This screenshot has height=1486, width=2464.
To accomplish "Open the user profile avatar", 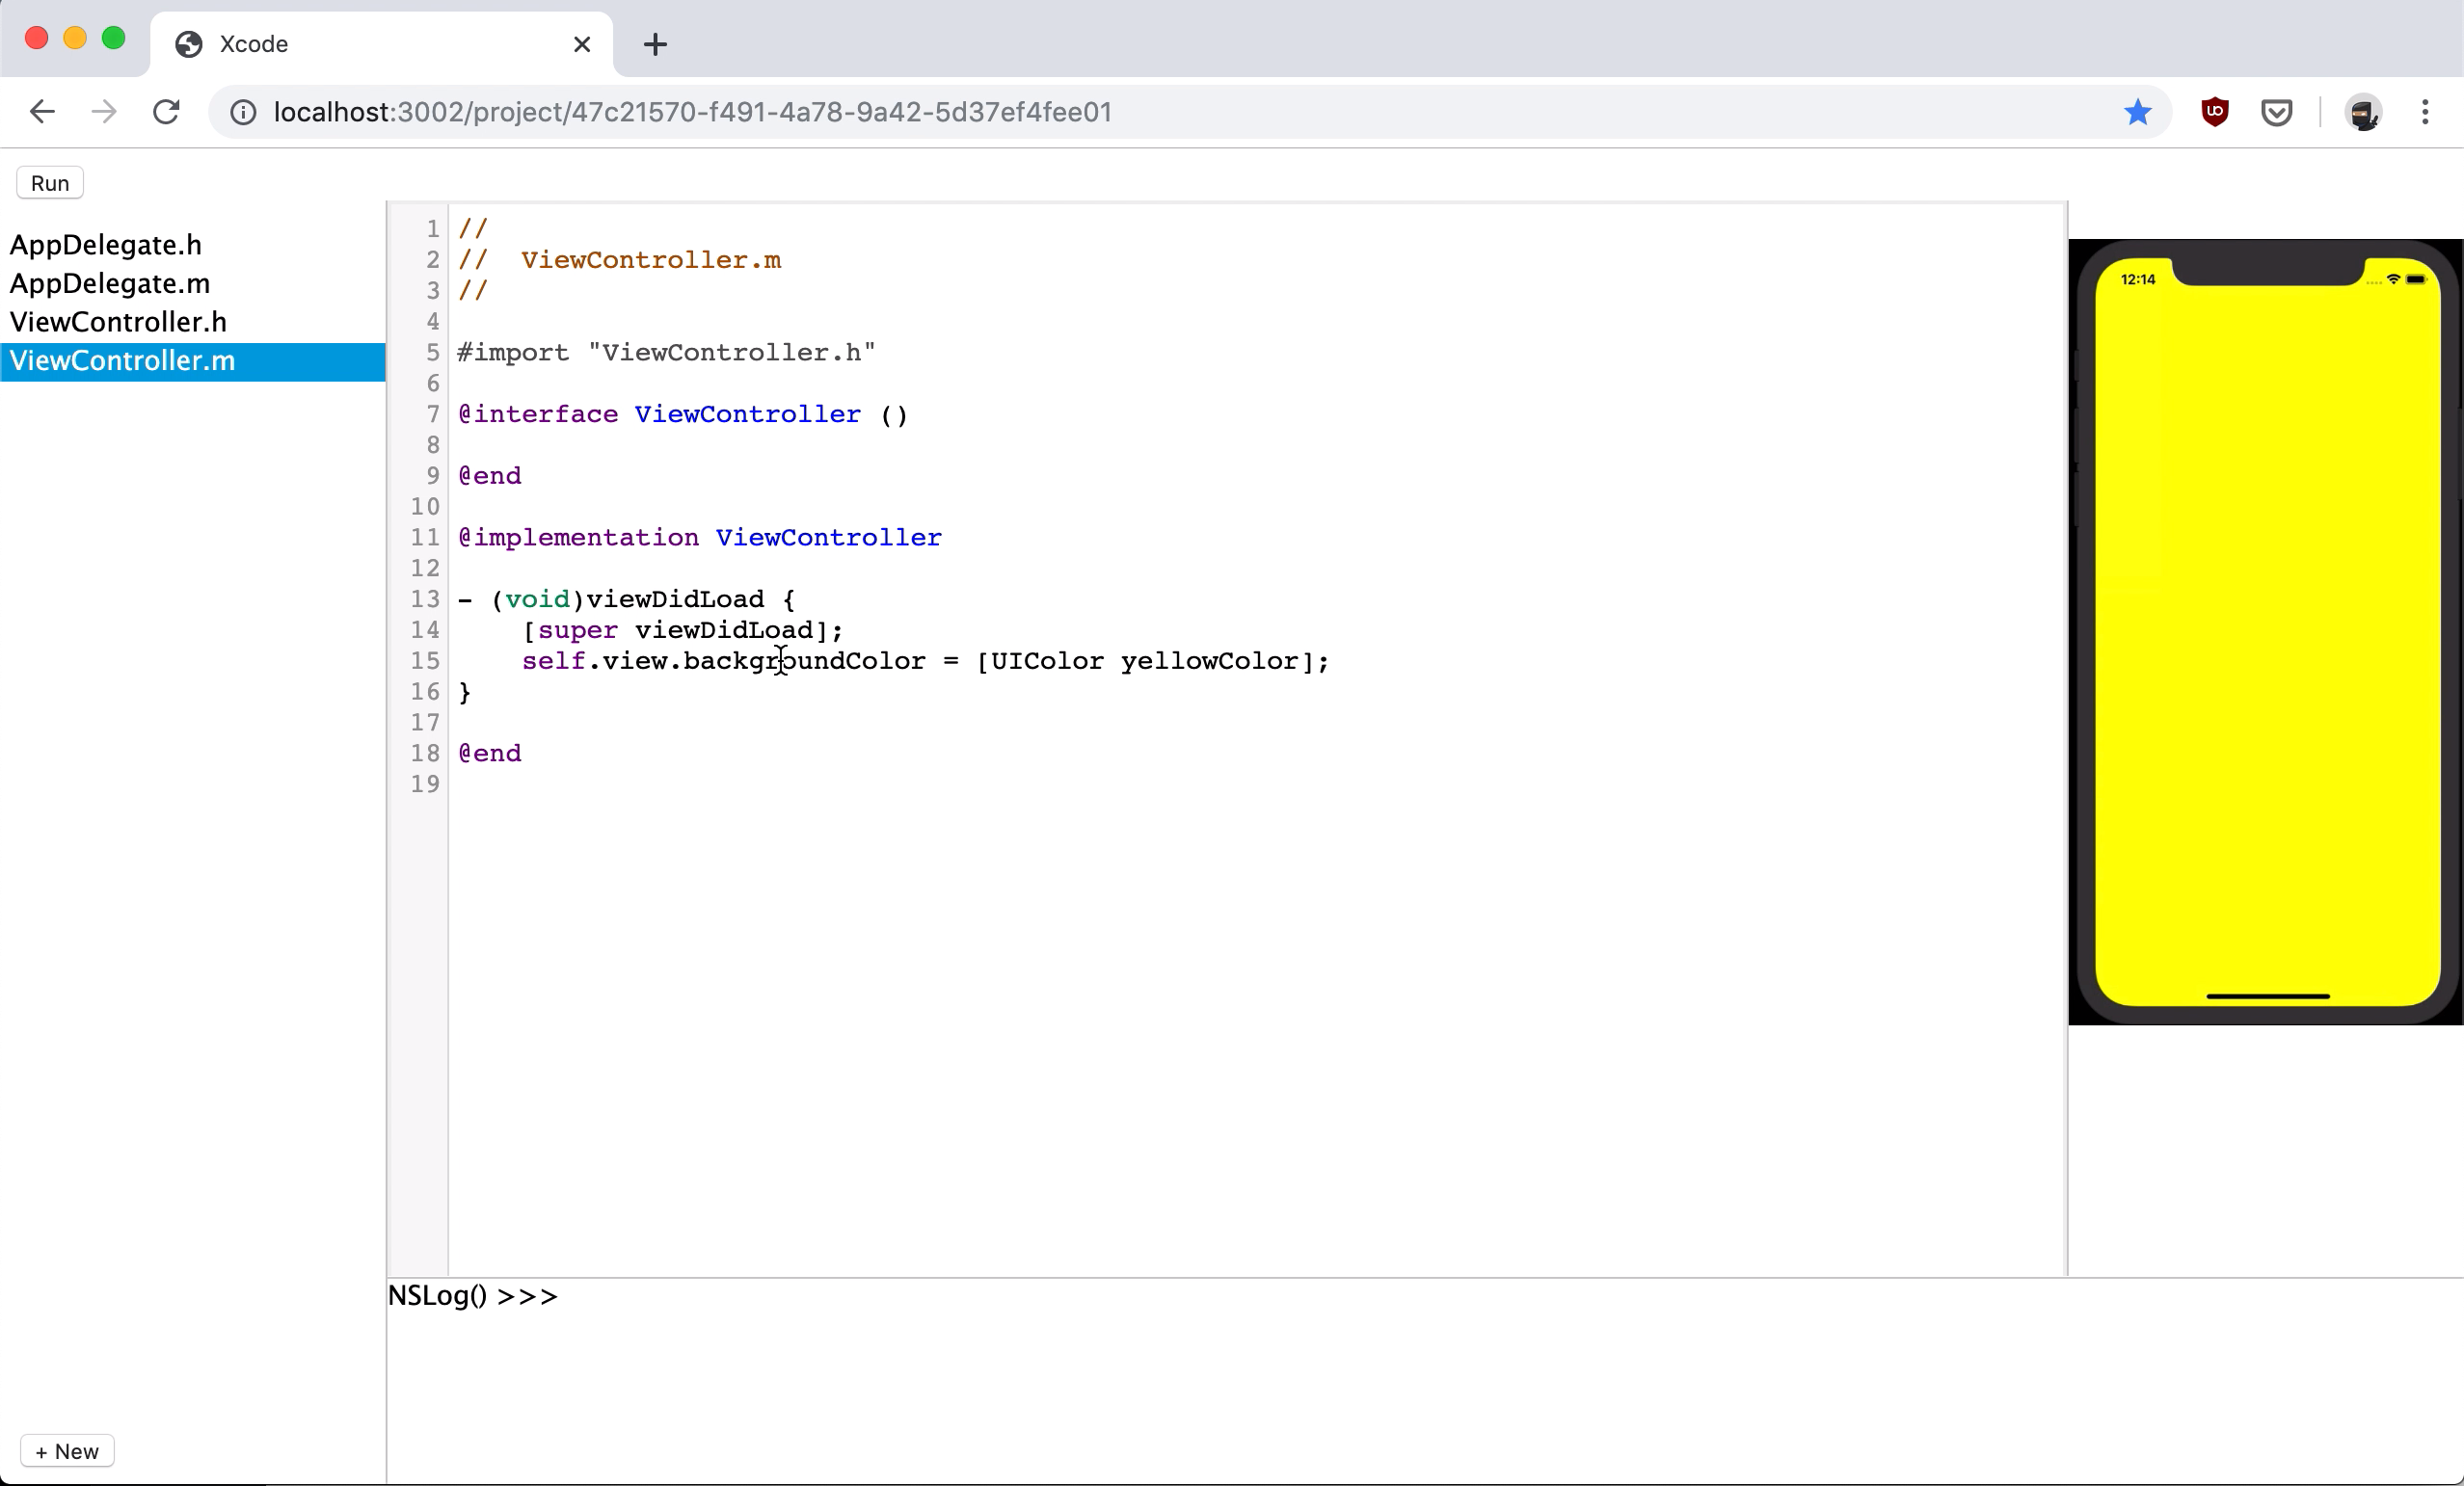I will (x=2363, y=112).
